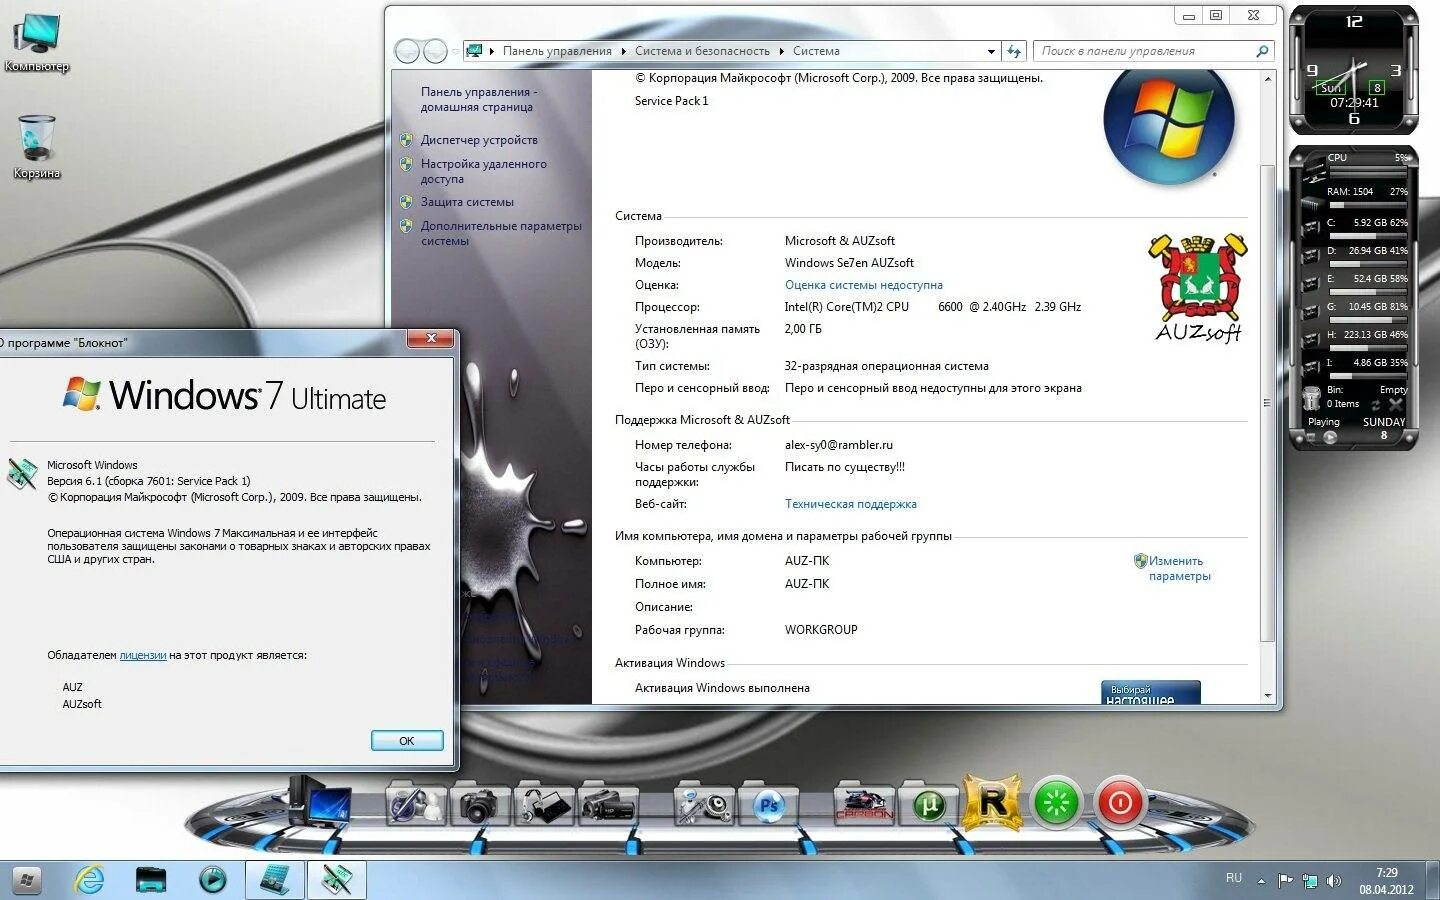Open the contacts/pen folder in dock
Image resolution: width=1440 pixels, height=900 pixels.
tap(415, 804)
